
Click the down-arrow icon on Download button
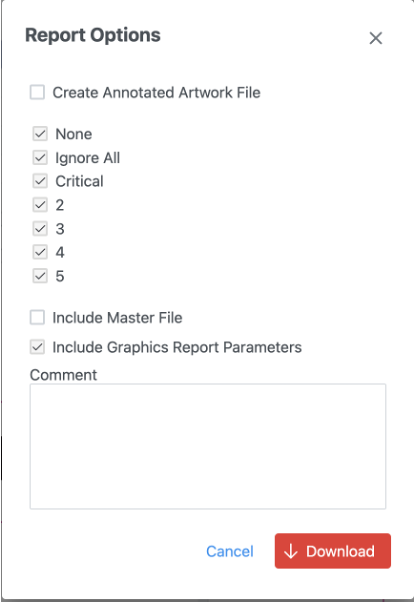tap(291, 551)
